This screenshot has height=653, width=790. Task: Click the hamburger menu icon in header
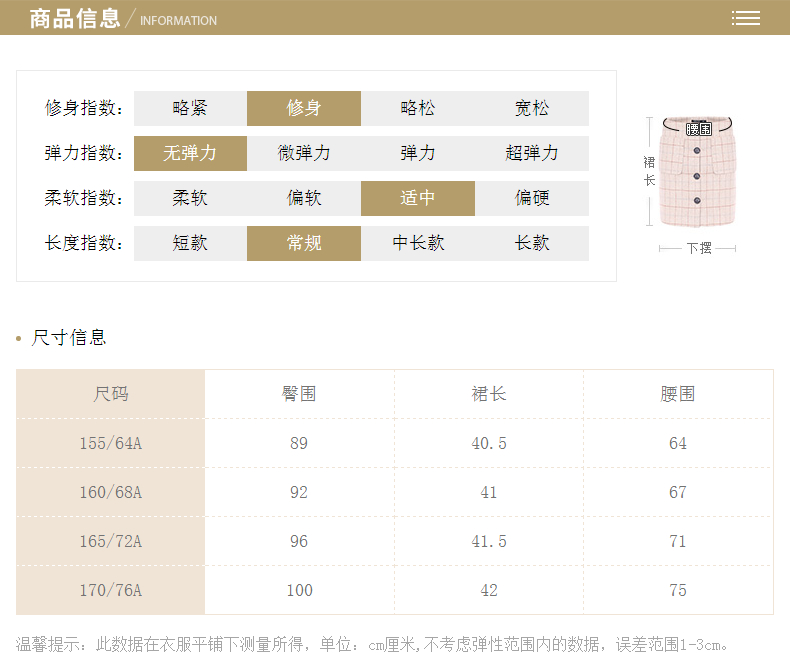(x=745, y=18)
